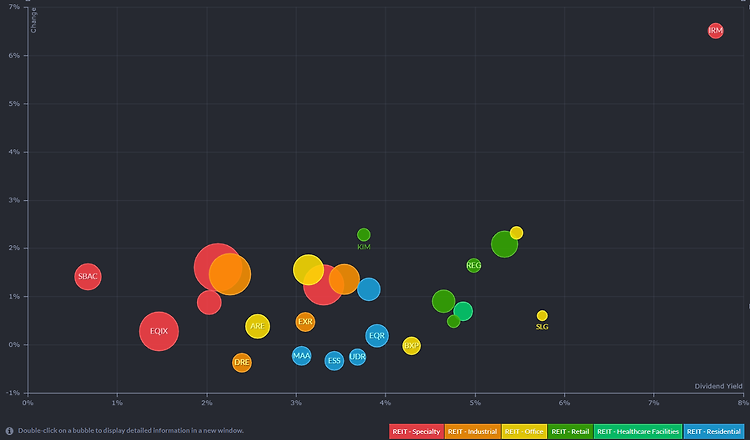The image size is (750, 440).
Task: Toggle the REIT - Retail legend filter
Action: [570, 431]
